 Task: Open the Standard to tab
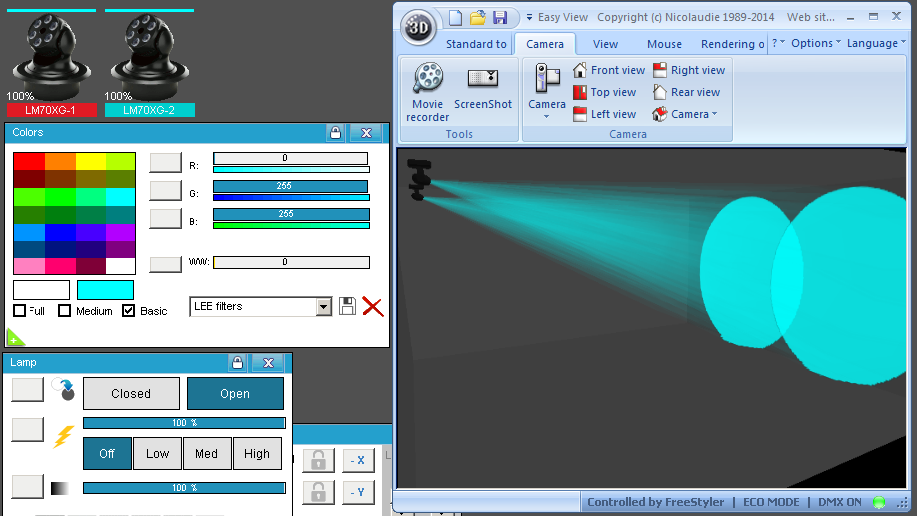476,44
